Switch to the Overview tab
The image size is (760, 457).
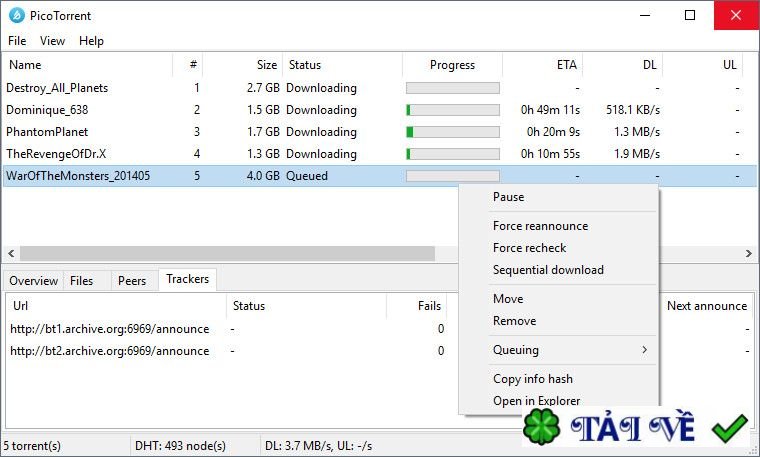pos(33,281)
